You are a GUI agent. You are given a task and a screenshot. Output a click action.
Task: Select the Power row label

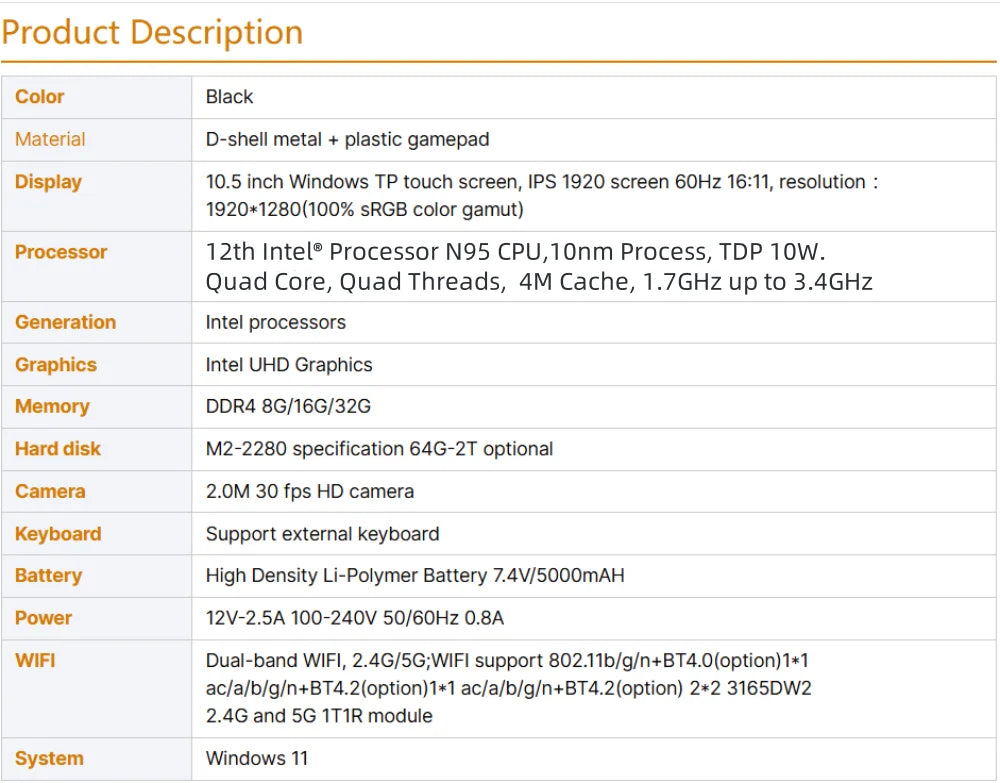click(x=44, y=618)
